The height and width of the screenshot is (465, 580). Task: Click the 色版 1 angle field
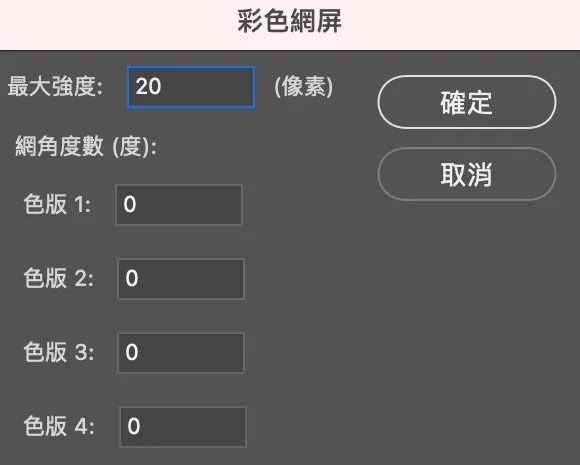click(x=179, y=205)
